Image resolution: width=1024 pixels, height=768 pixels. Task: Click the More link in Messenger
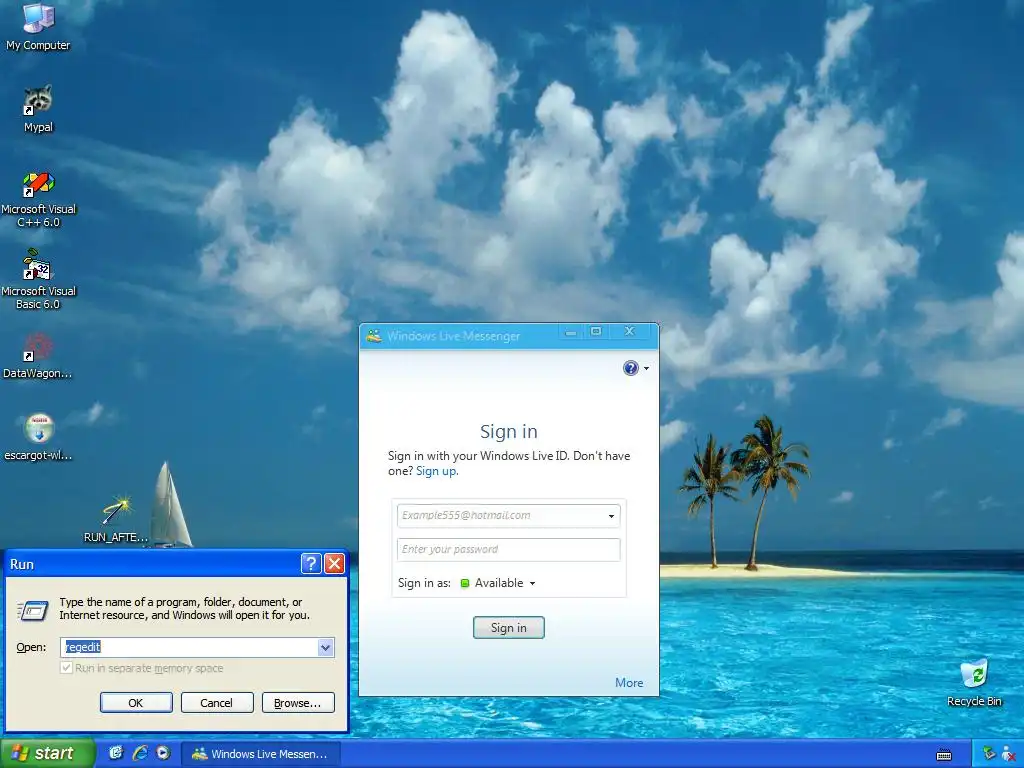pyautogui.click(x=629, y=682)
